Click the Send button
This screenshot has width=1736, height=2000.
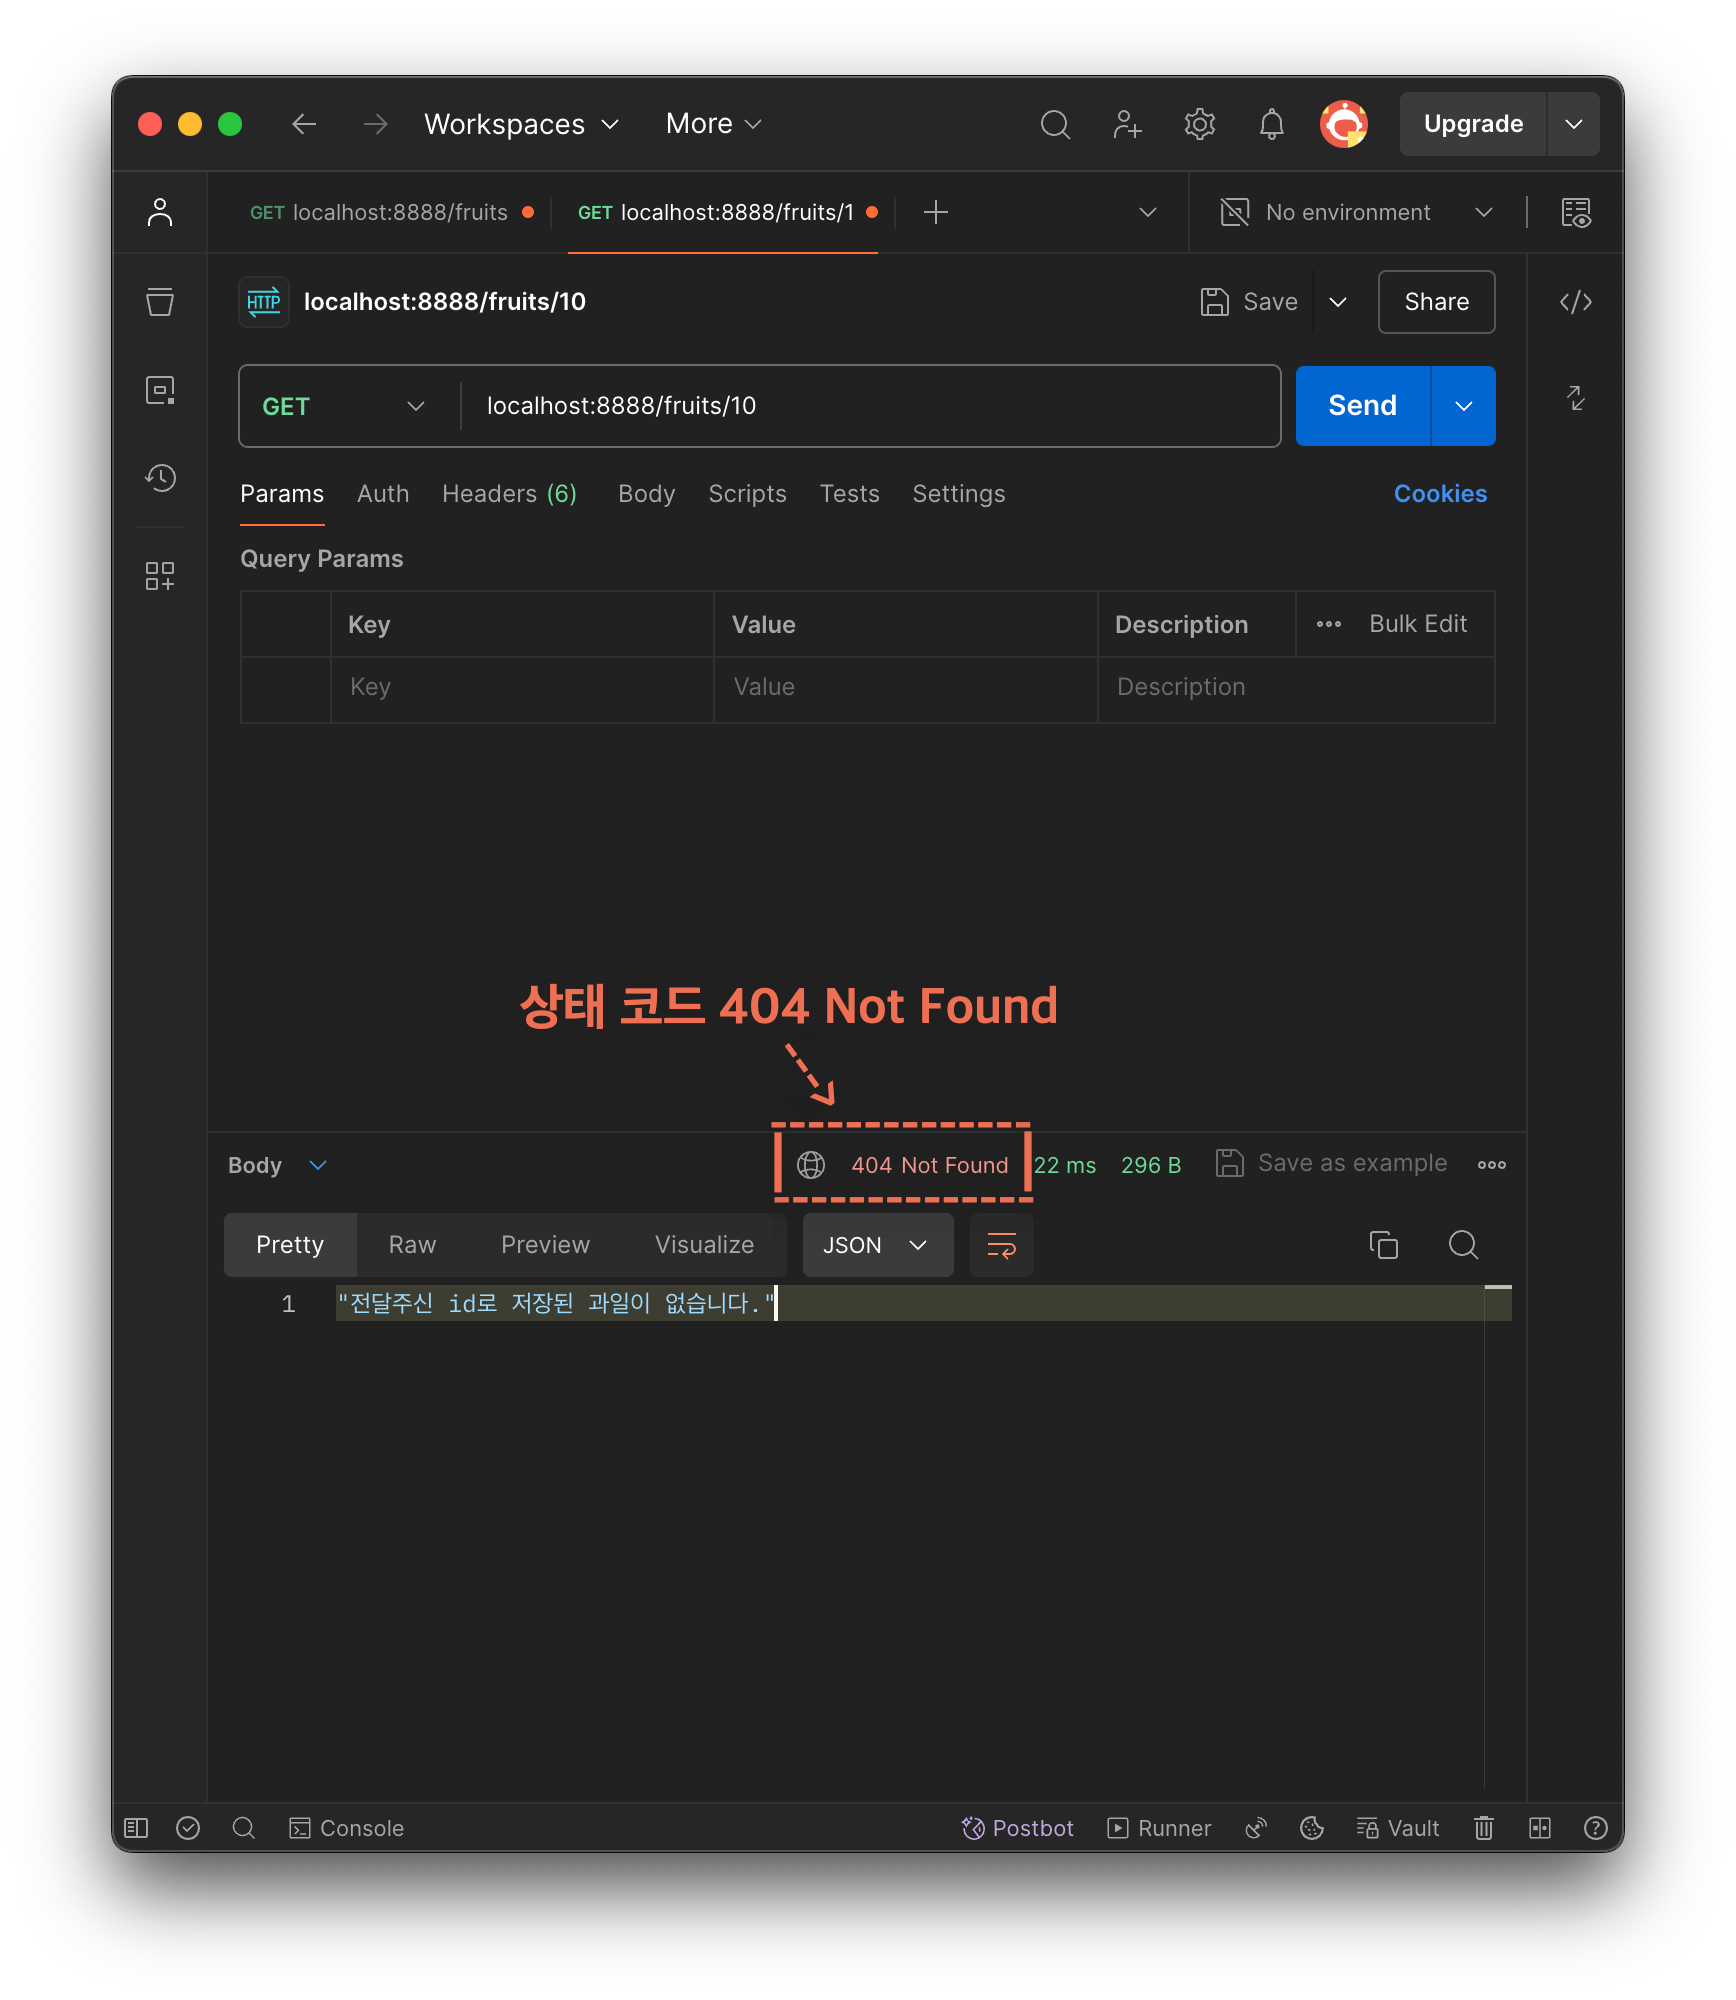[x=1362, y=406]
